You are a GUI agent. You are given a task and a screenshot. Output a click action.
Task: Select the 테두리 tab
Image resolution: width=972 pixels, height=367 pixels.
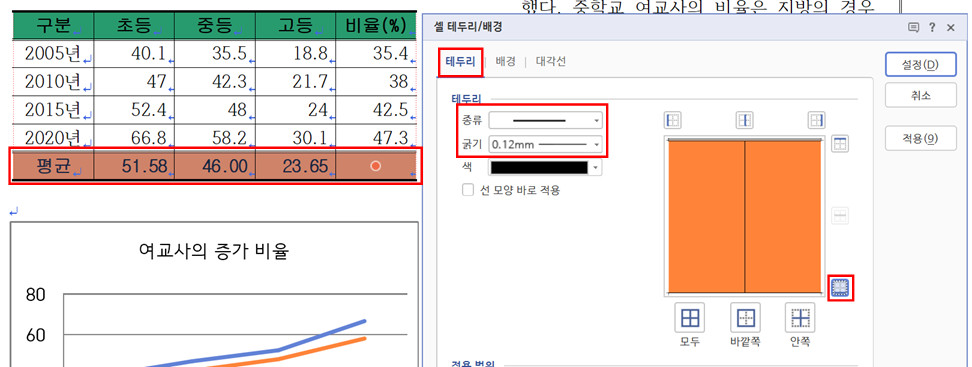click(x=460, y=61)
